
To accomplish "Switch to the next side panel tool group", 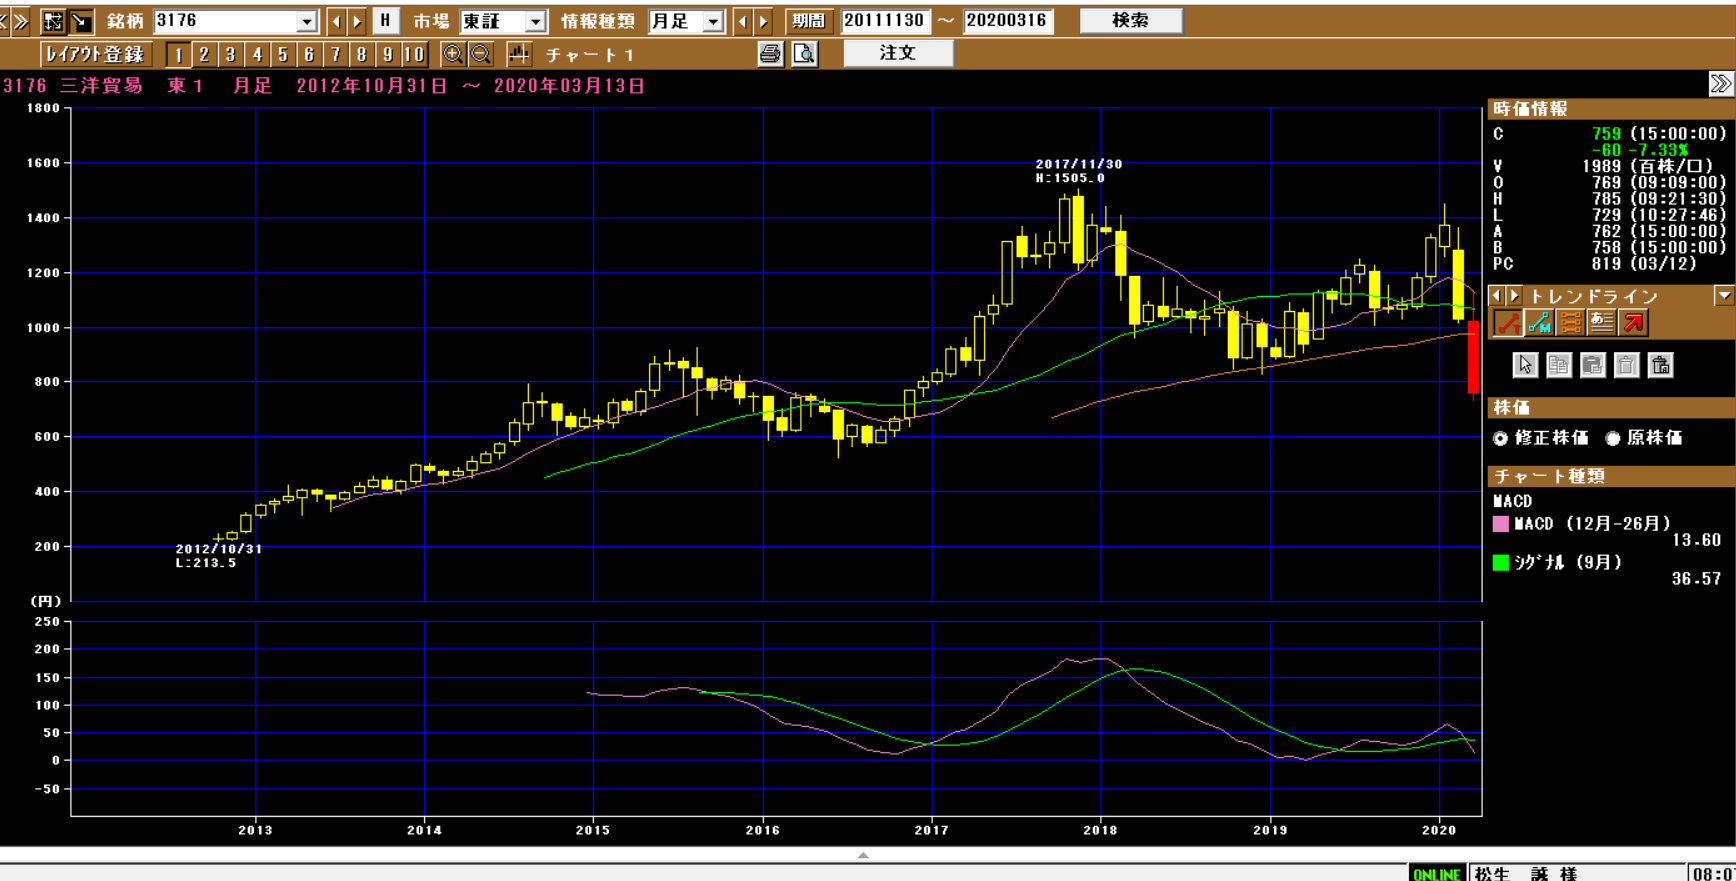I will pyautogui.click(x=1514, y=296).
